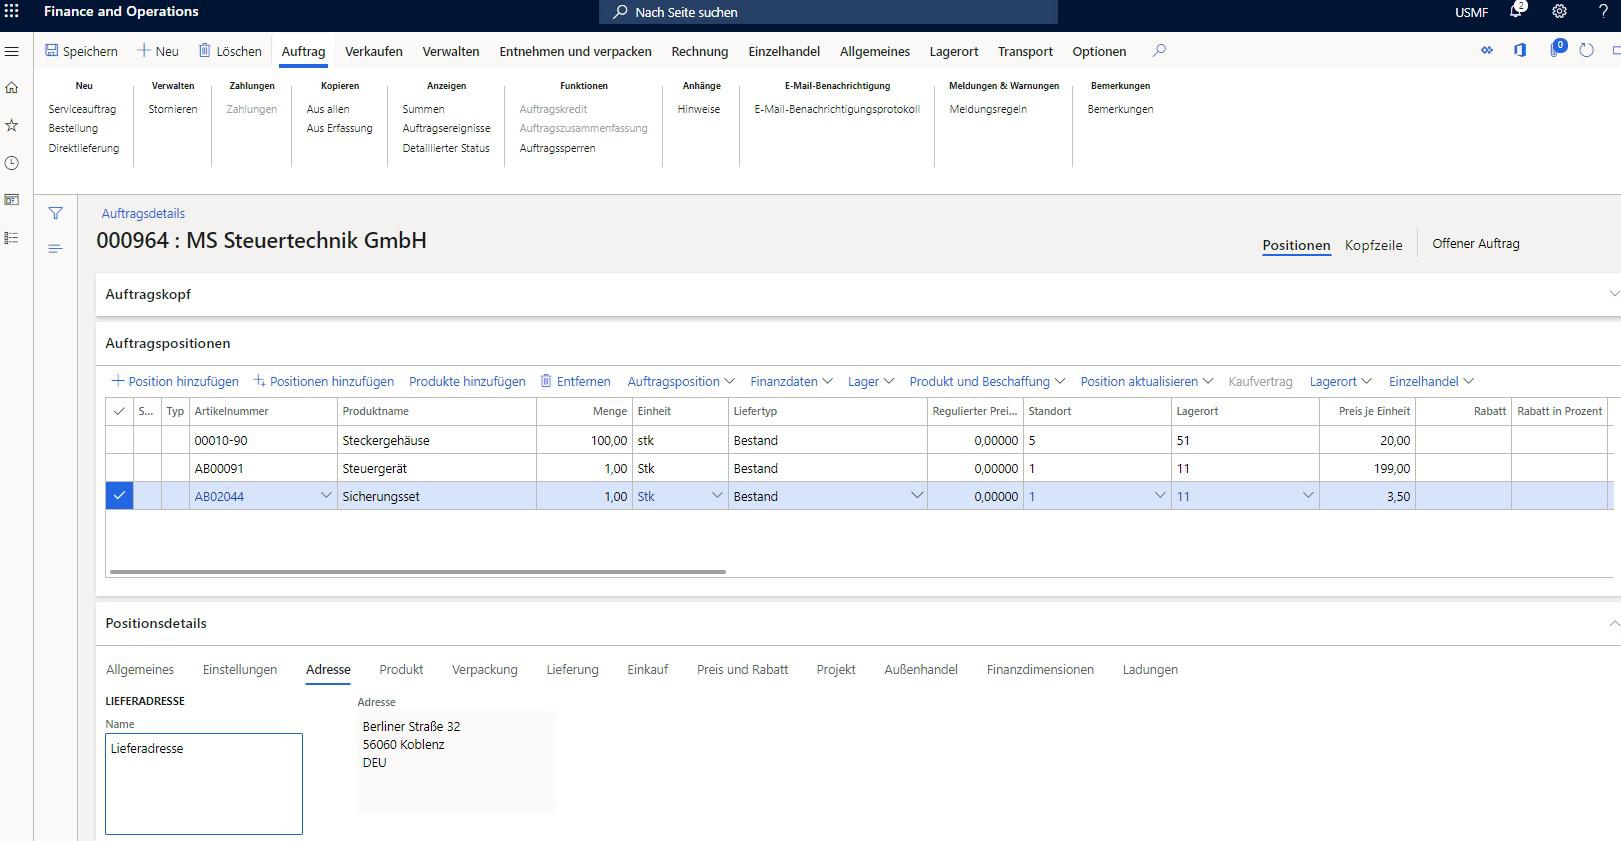Show list view lines icon
This screenshot has height=841, width=1621.
55,248
